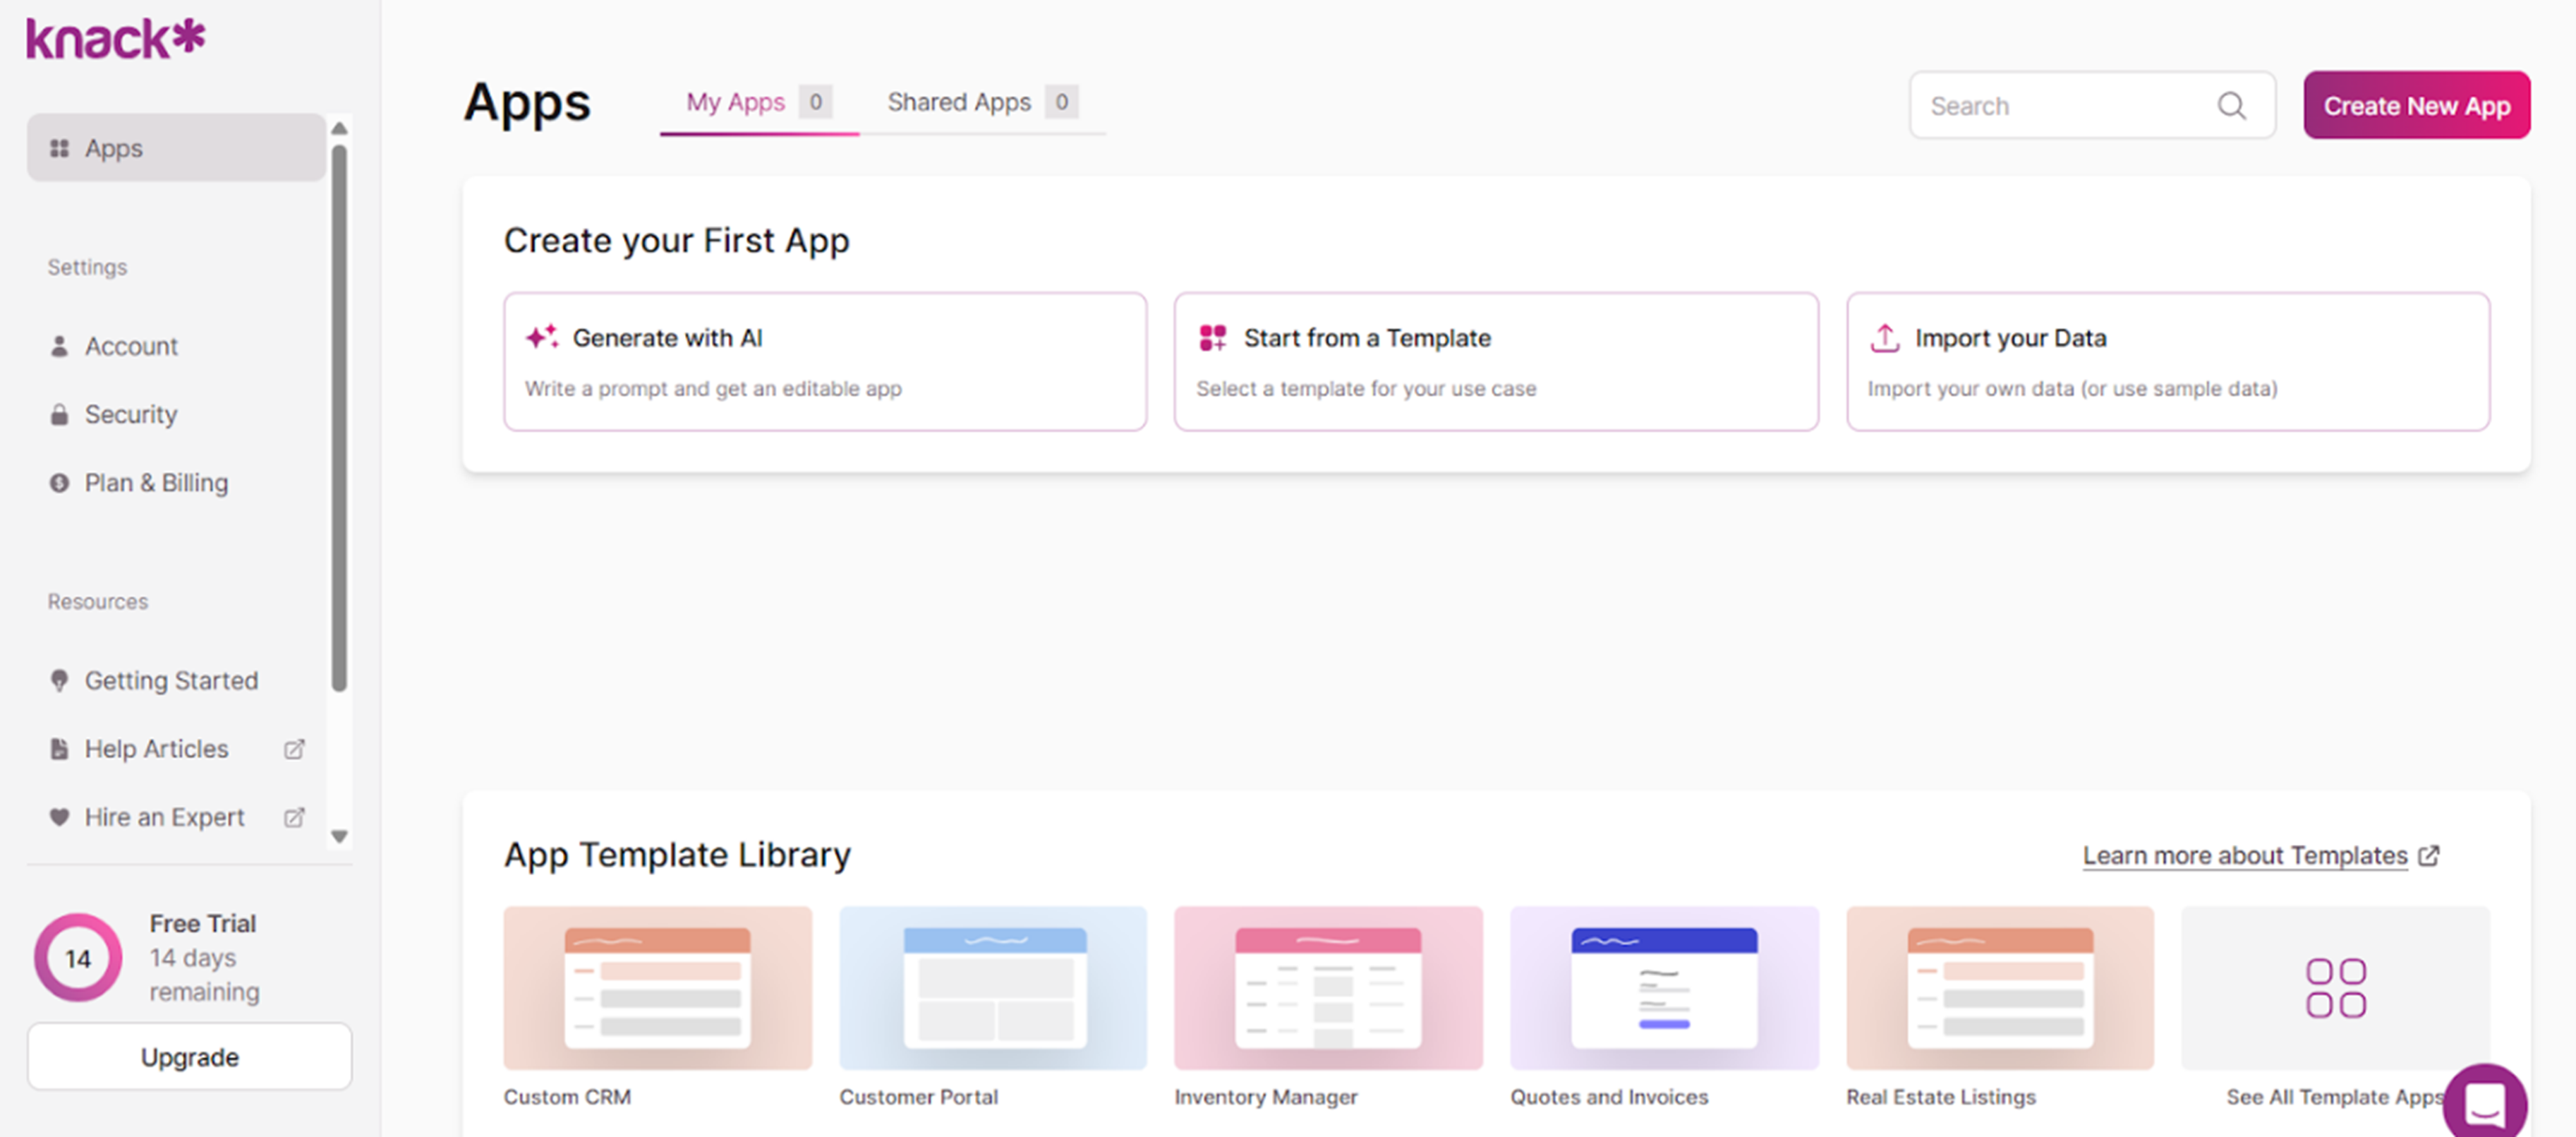Open the Security settings page

pyautogui.click(x=130, y=414)
